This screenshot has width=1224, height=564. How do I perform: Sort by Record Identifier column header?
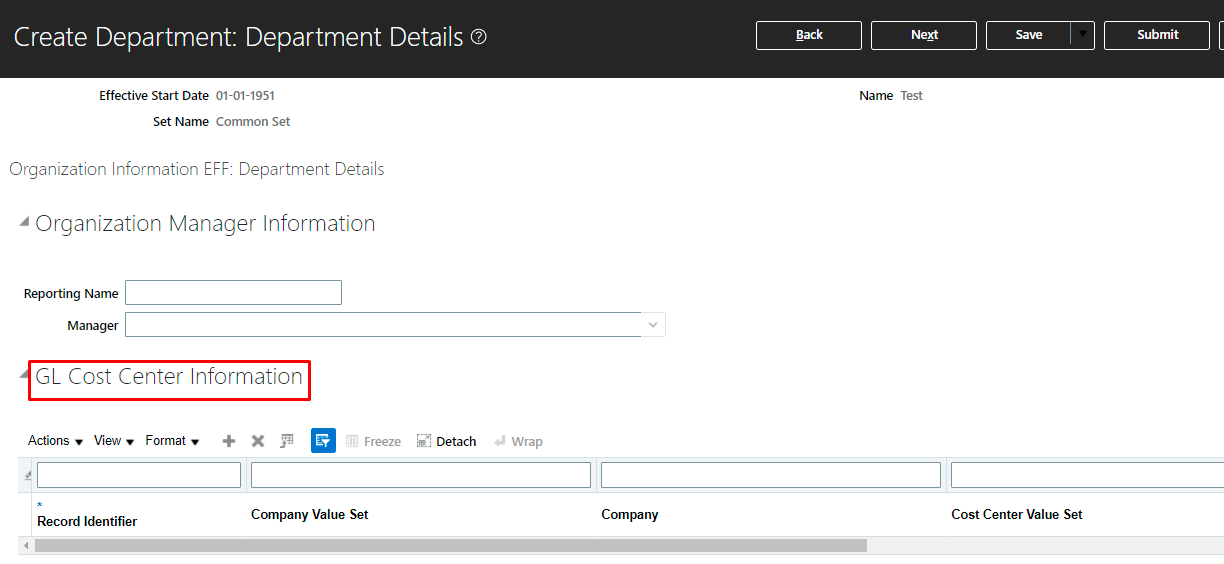87,521
